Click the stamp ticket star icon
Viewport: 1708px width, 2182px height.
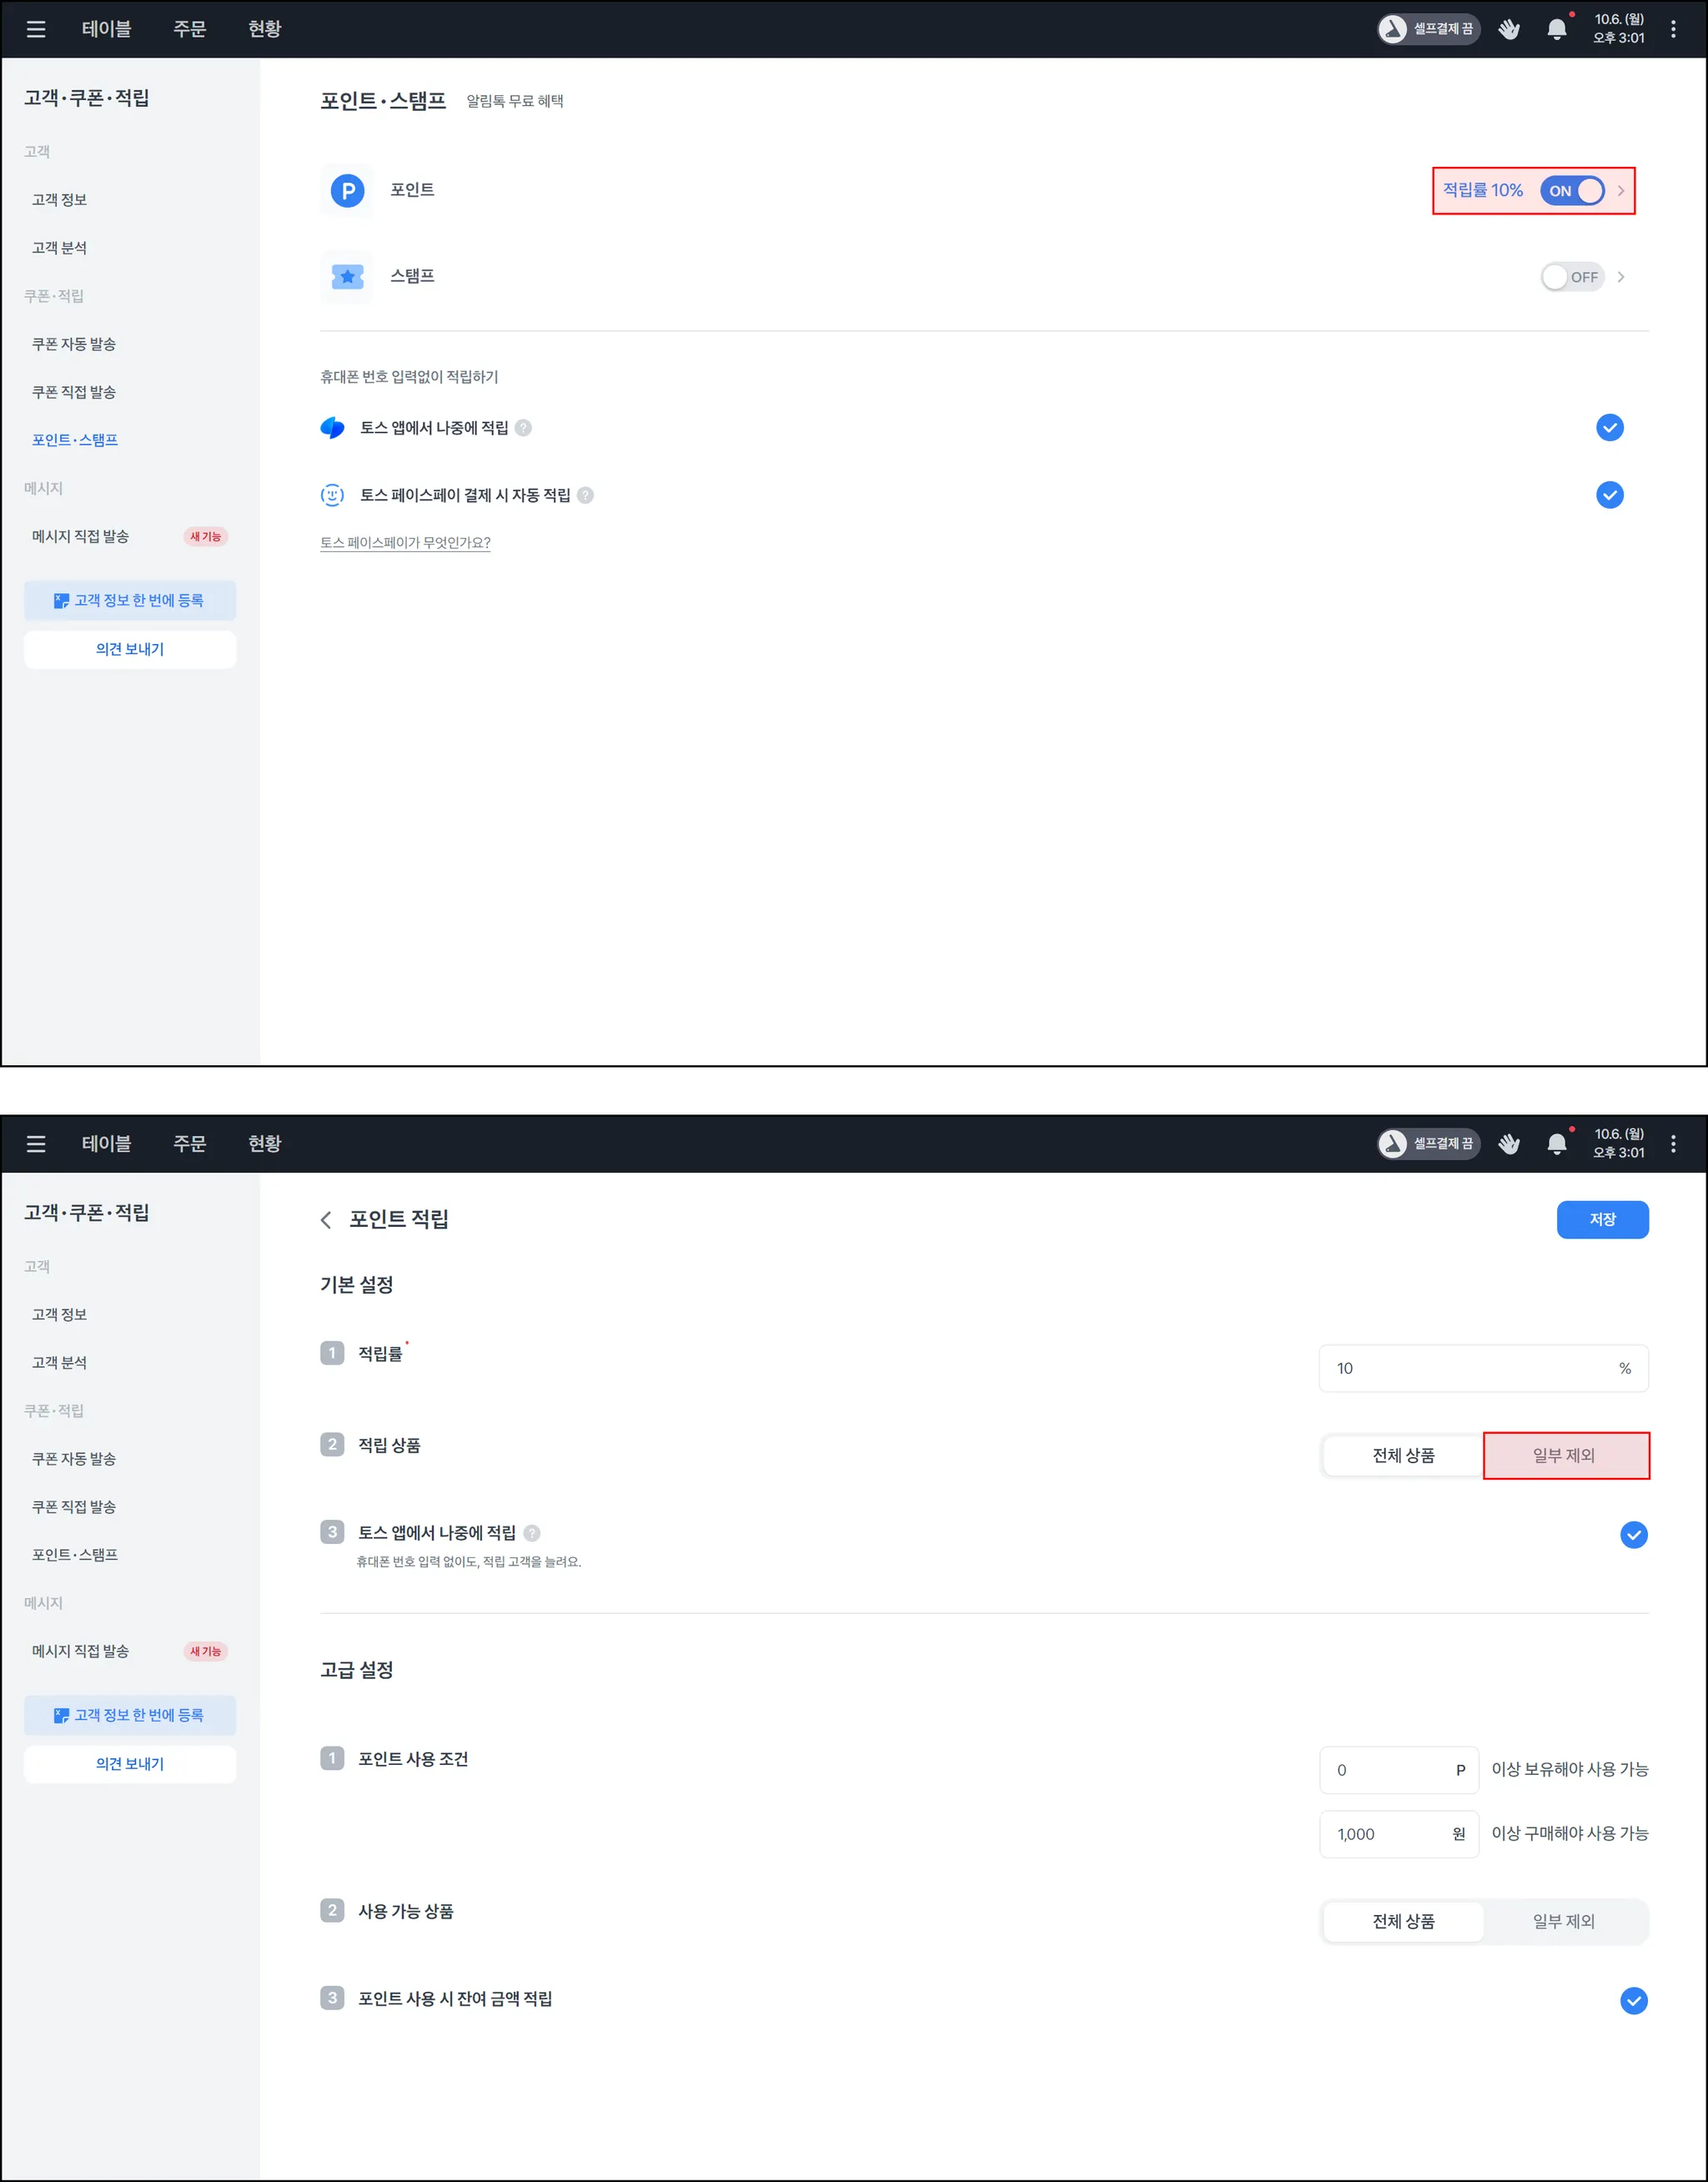(347, 277)
